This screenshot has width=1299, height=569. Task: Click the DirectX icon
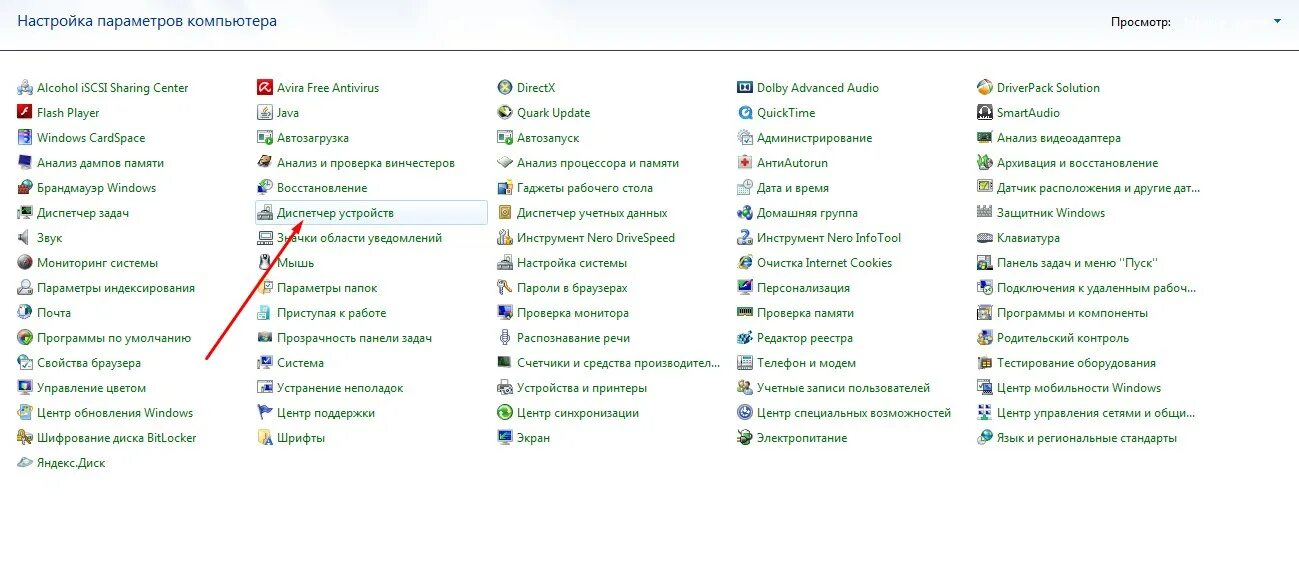tap(505, 88)
